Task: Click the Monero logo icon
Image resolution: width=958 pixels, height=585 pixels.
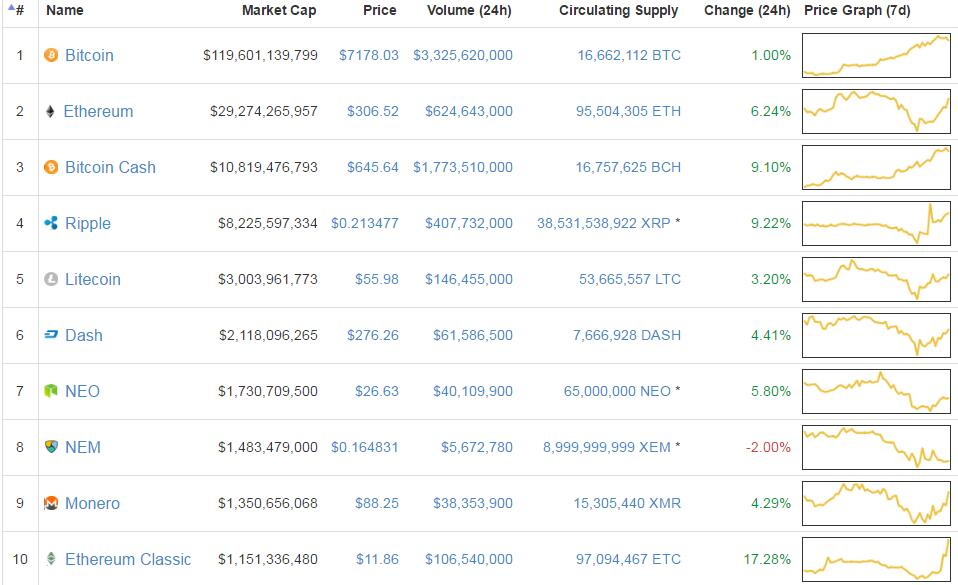Action: pyautogui.click(x=51, y=504)
